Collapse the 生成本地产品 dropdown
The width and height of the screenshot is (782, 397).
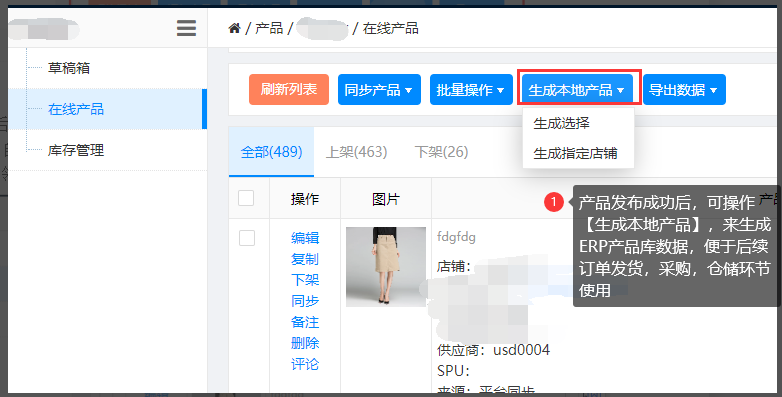coord(578,89)
